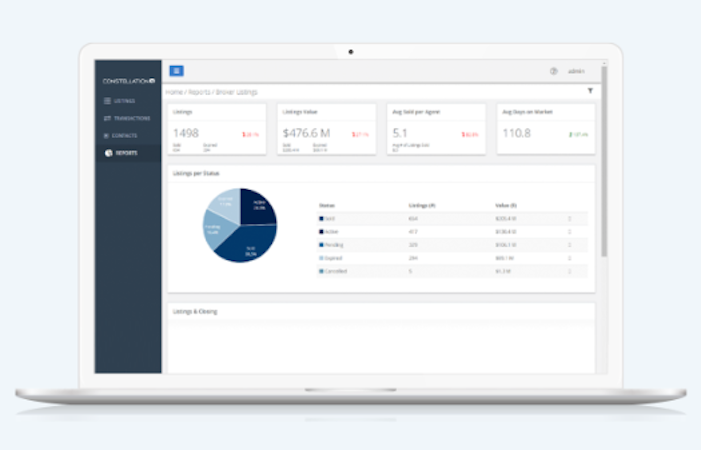Sort by the Listings (#) column header

click(x=422, y=206)
